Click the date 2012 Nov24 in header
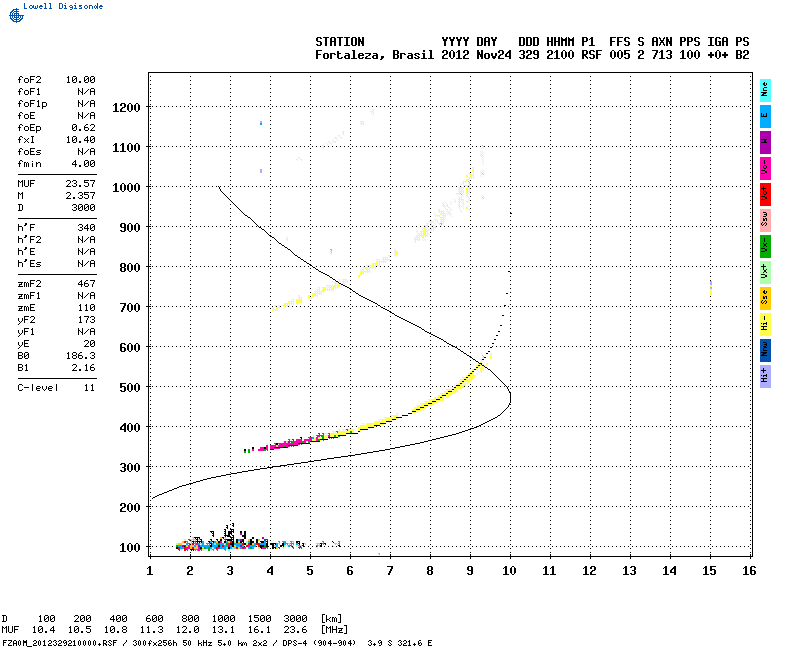Screen dimensions: 800x650 click(x=476, y=55)
